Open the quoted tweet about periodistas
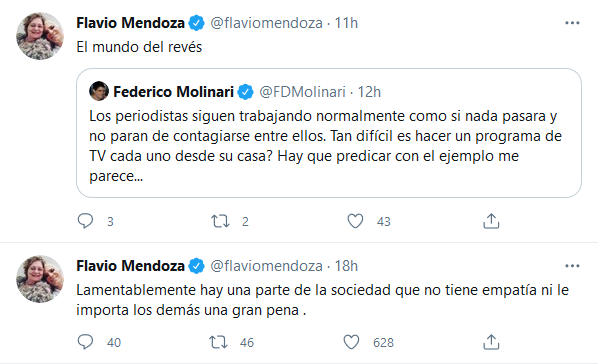The height and width of the screenshot is (364, 598). [329, 133]
